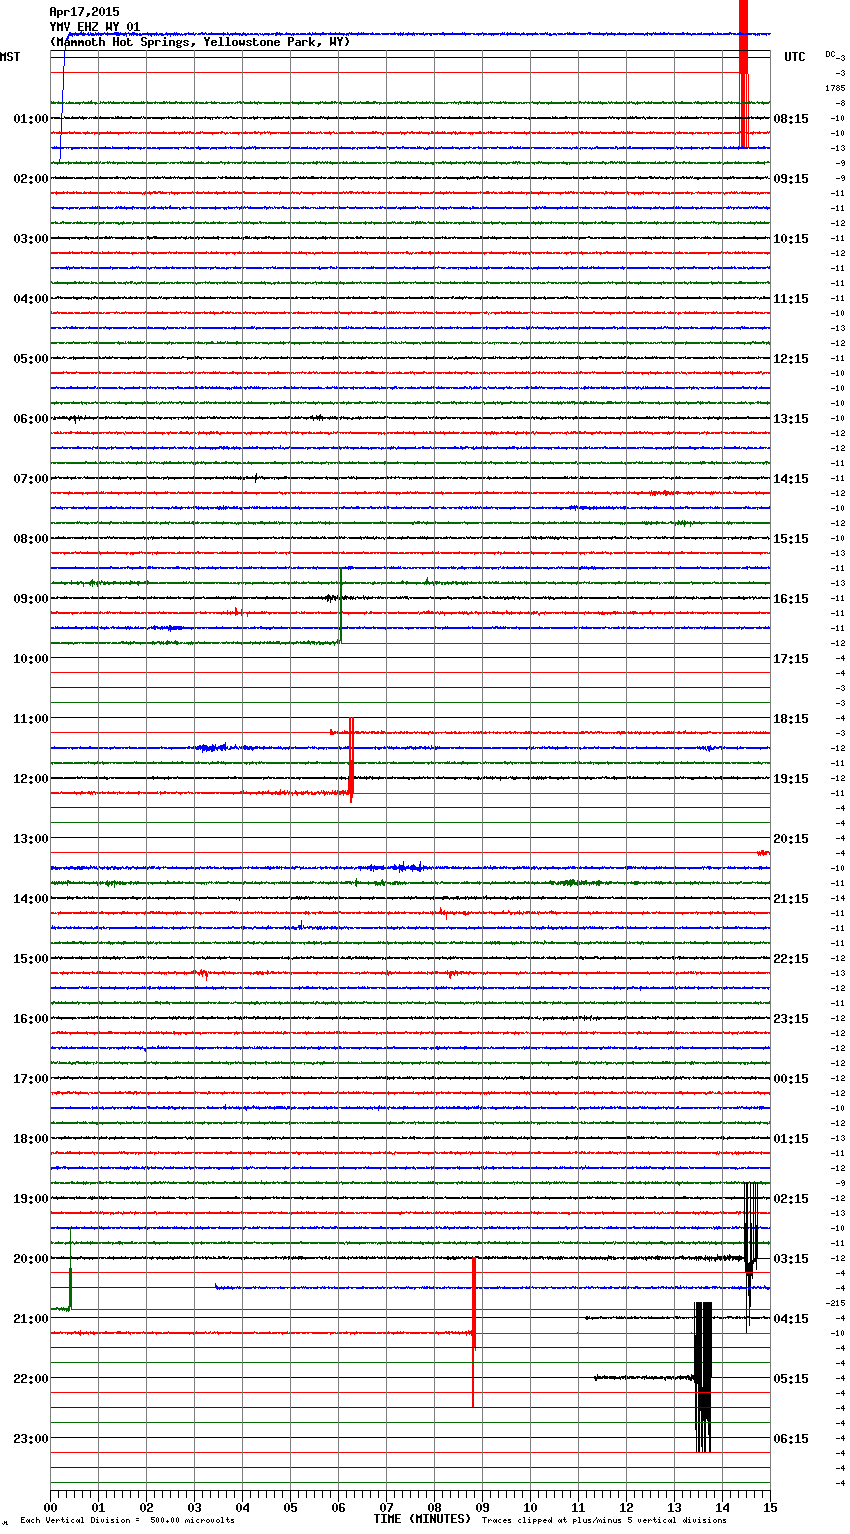Click the Mammoth Hot Springs location caption

(x=200, y=42)
